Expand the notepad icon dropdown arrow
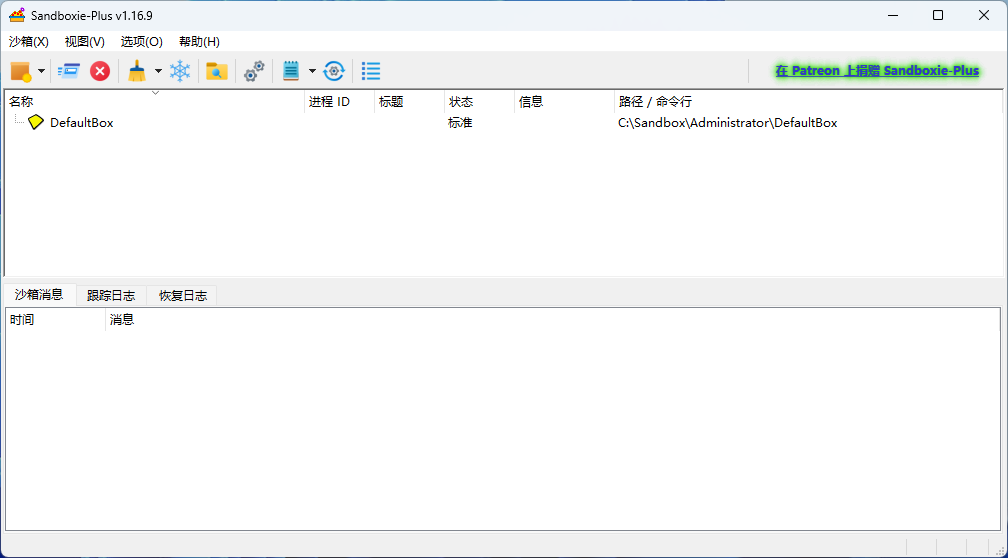The height and width of the screenshot is (558, 1008). point(312,71)
